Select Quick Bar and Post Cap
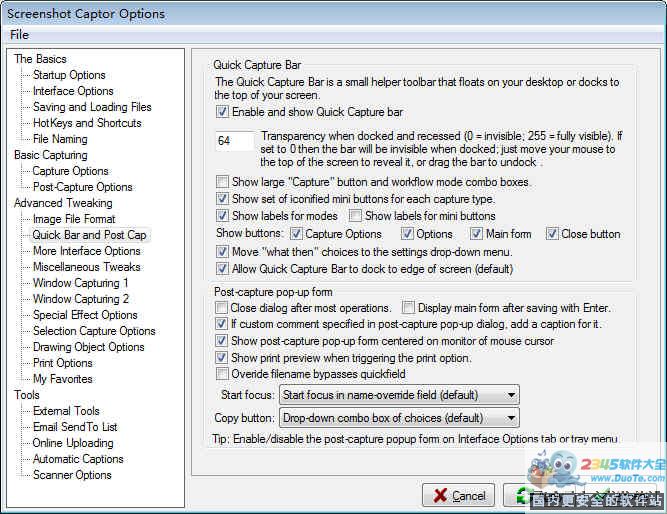 (x=89, y=235)
